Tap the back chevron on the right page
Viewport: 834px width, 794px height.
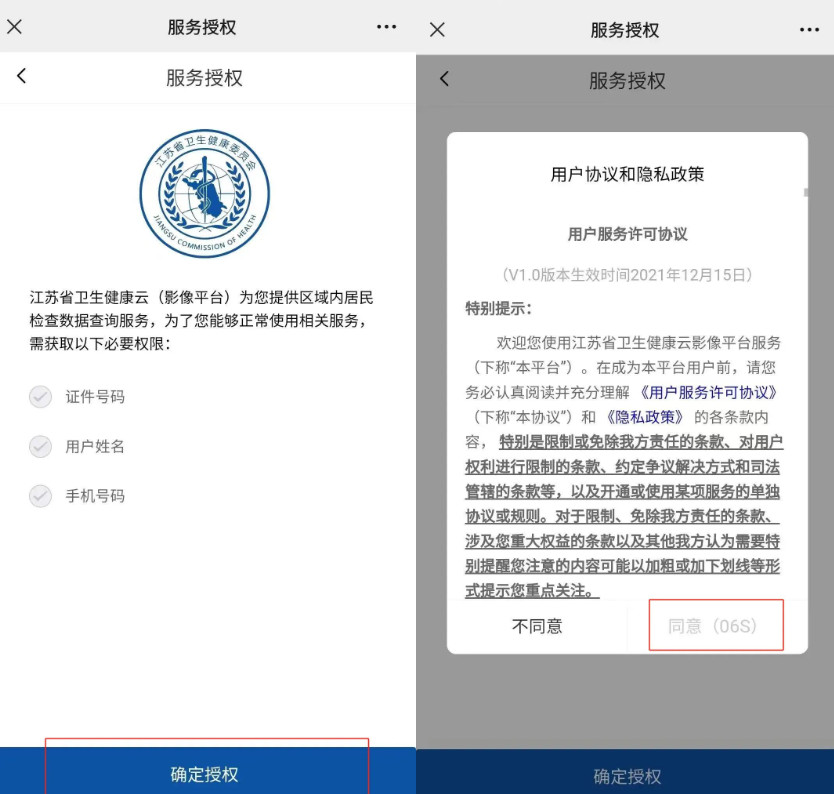coord(443,78)
